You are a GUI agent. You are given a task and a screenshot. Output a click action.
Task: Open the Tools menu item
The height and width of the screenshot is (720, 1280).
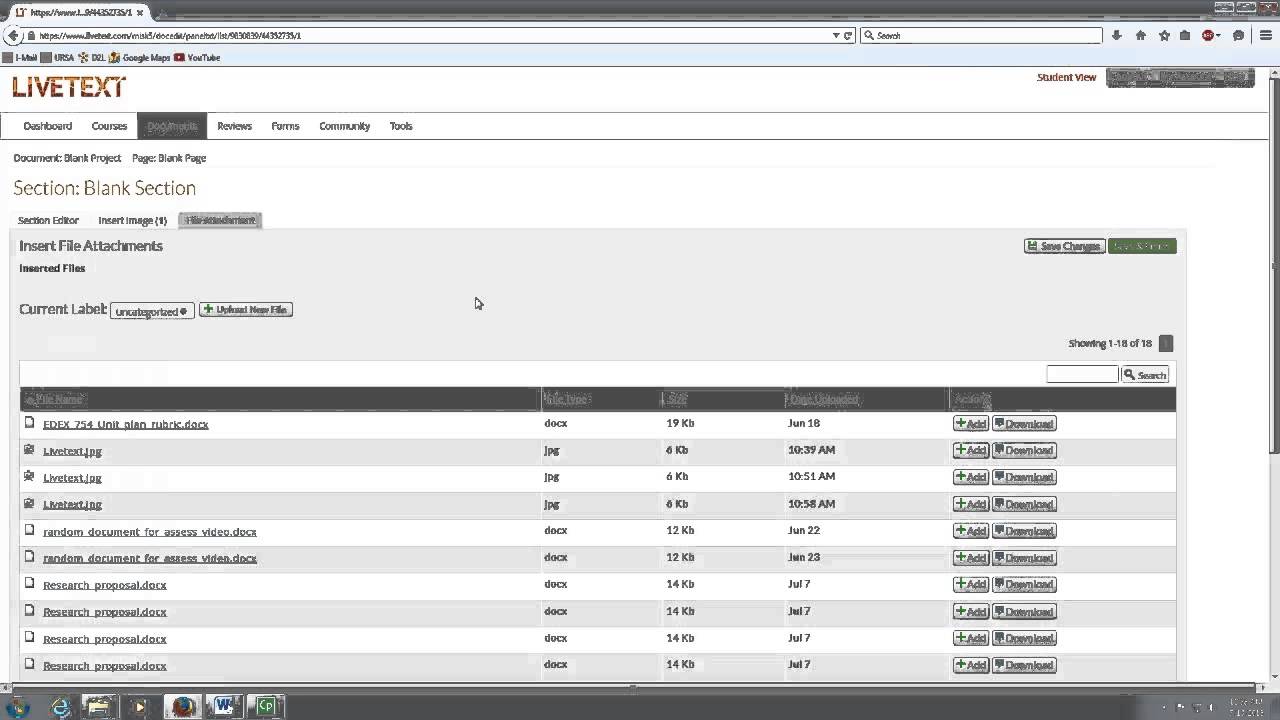tap(401, 126)
